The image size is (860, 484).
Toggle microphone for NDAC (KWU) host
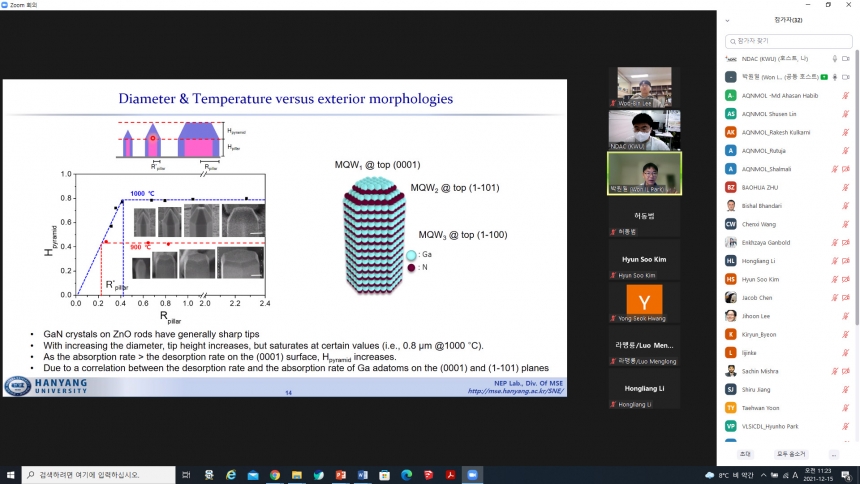tap(834, 59)
